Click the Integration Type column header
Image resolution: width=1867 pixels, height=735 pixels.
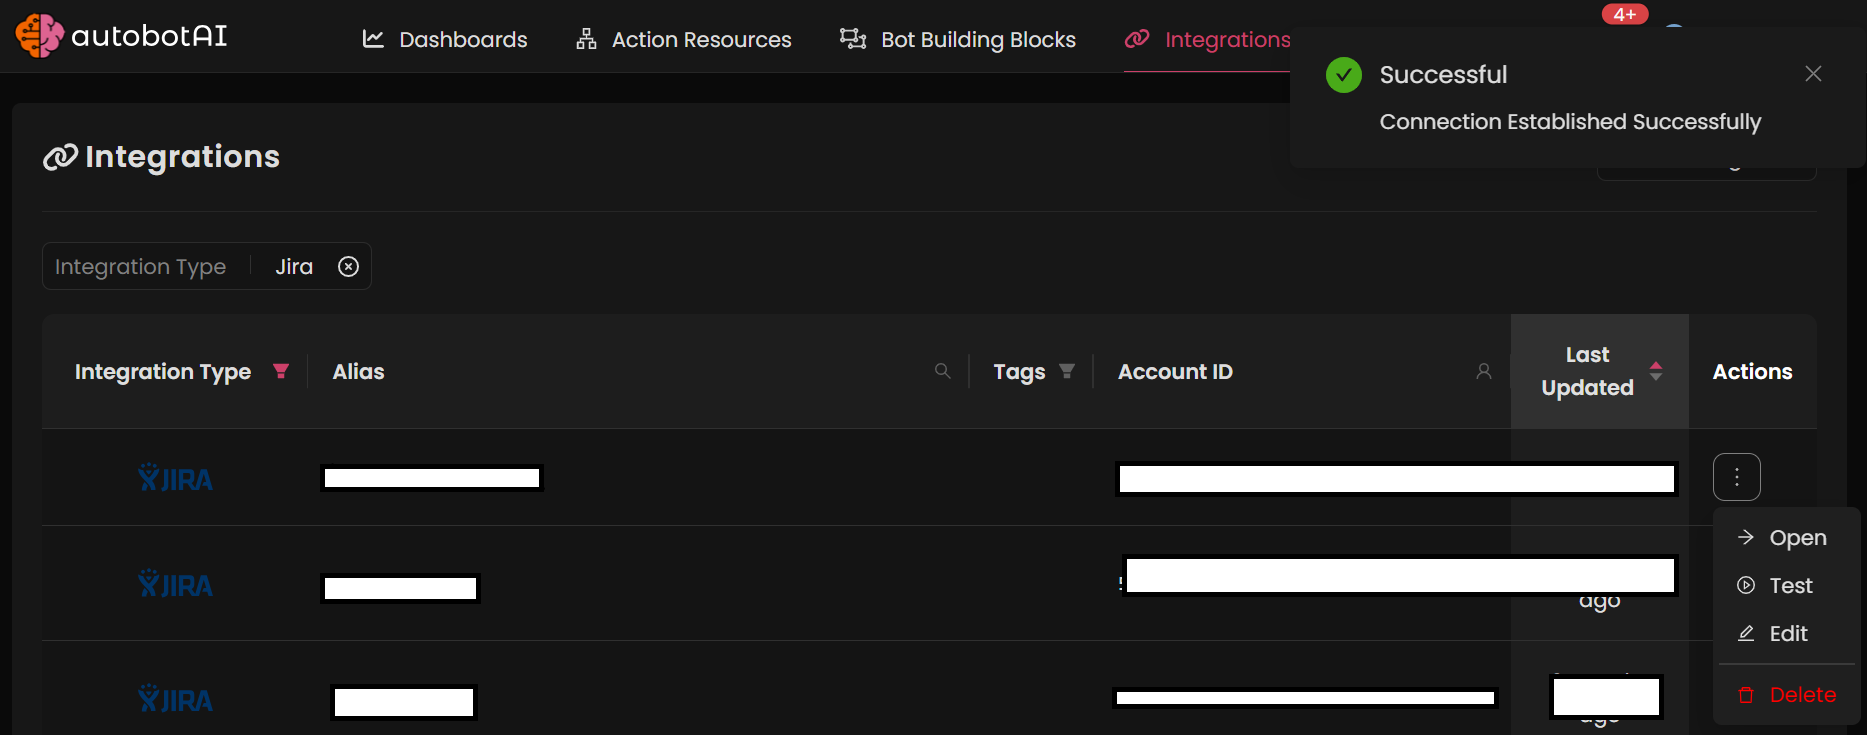coord(163,372)
